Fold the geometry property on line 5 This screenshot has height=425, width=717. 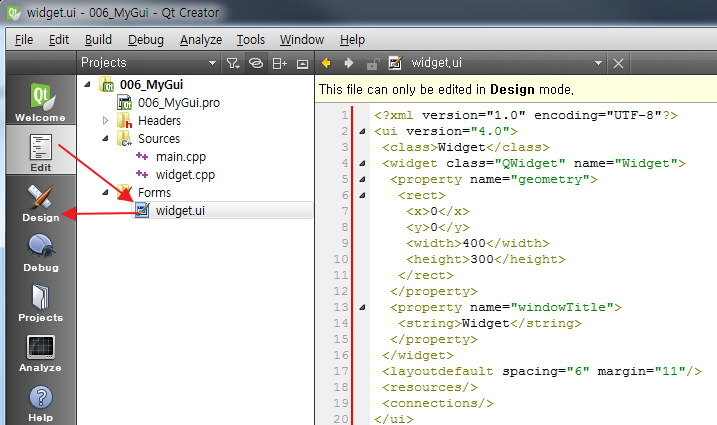[362, 179]
